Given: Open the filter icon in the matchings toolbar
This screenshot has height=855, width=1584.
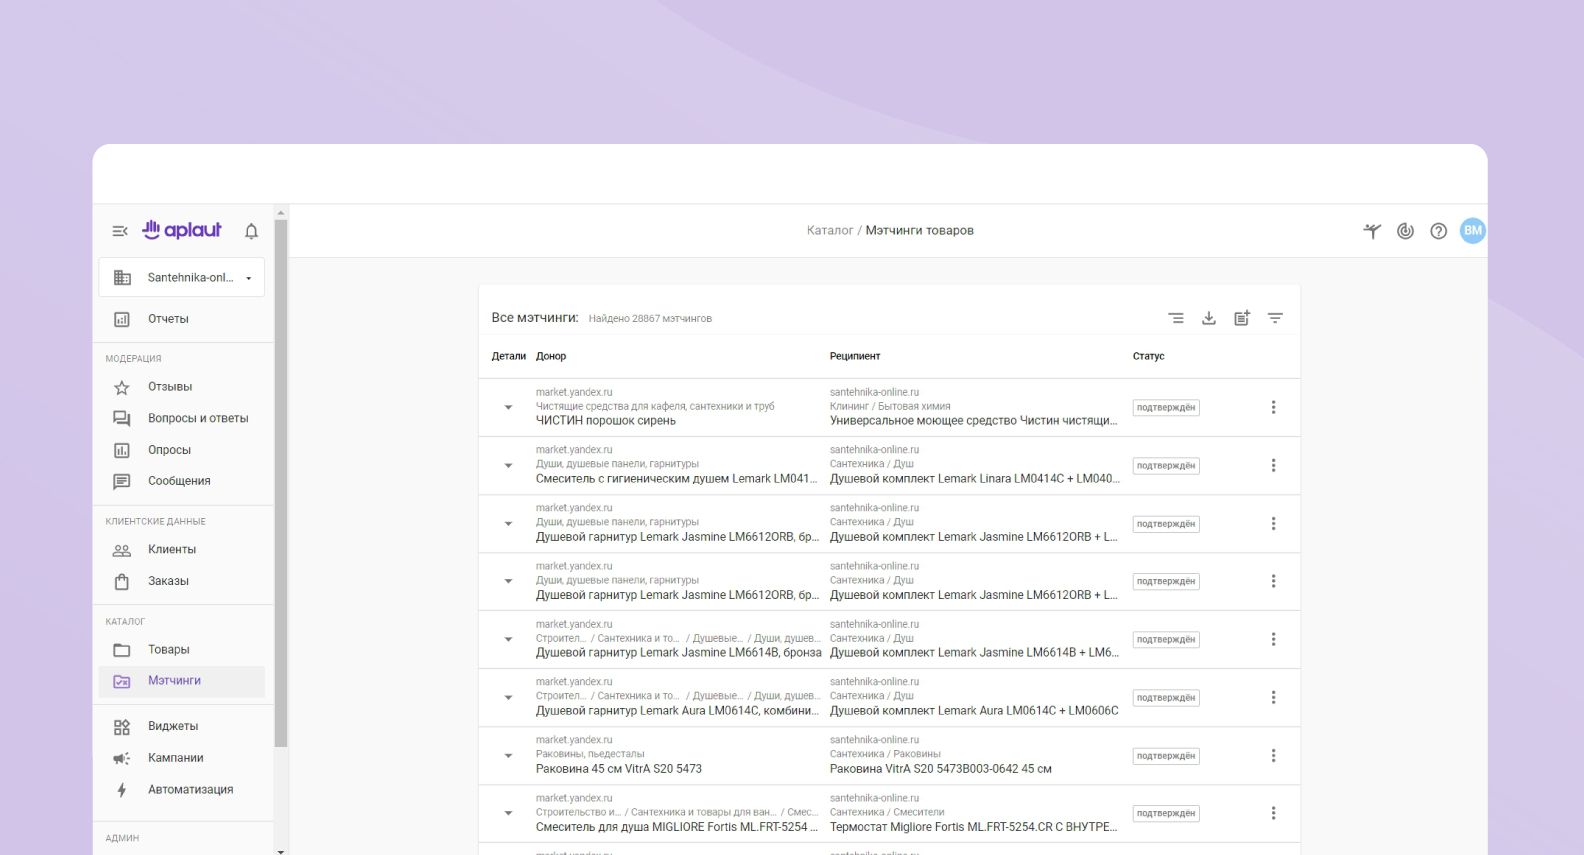Looking at the screenshot, I should [1275, 318].
